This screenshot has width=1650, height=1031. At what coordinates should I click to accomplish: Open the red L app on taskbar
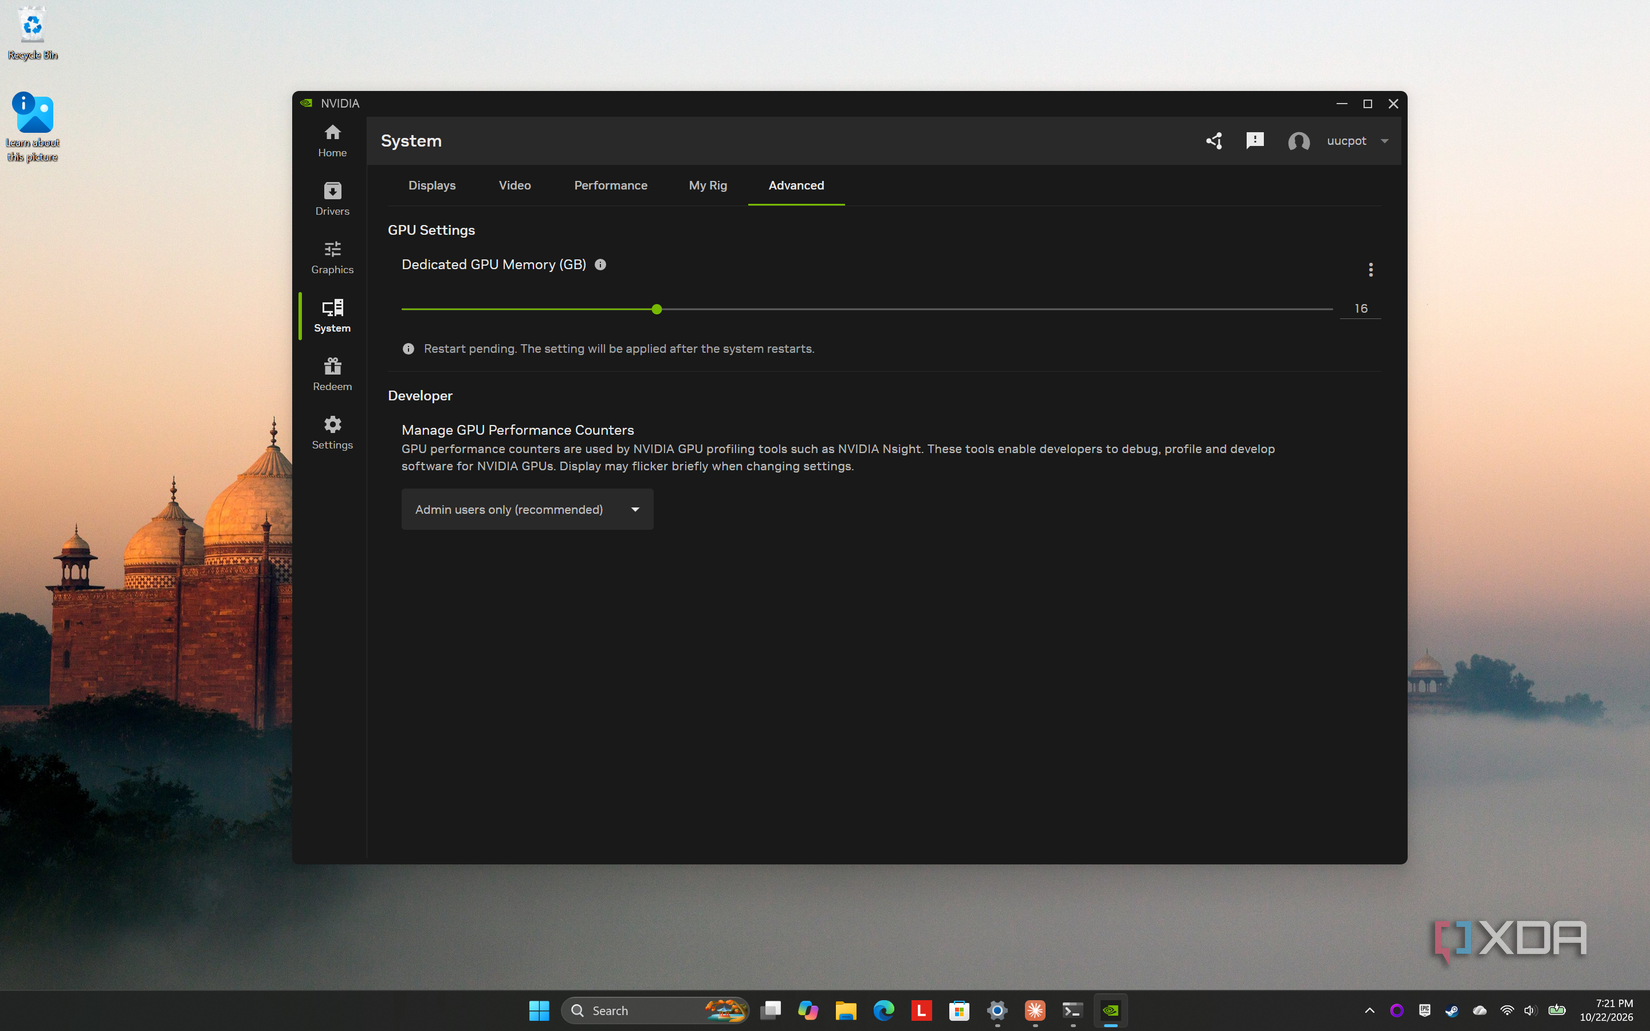coord(921,1010)
